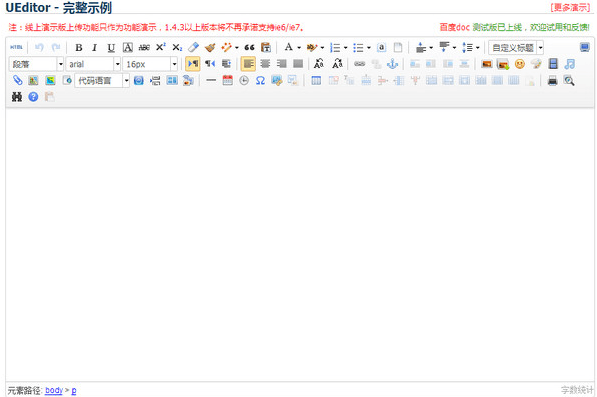
Task: Open search and replace binoculars
Action: coord(17,97)
